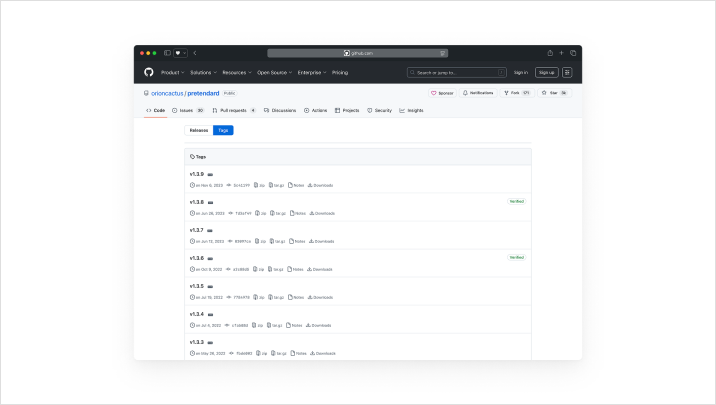Open the heart extension dropdown in Safari toolbar

[x=180, y=53]
